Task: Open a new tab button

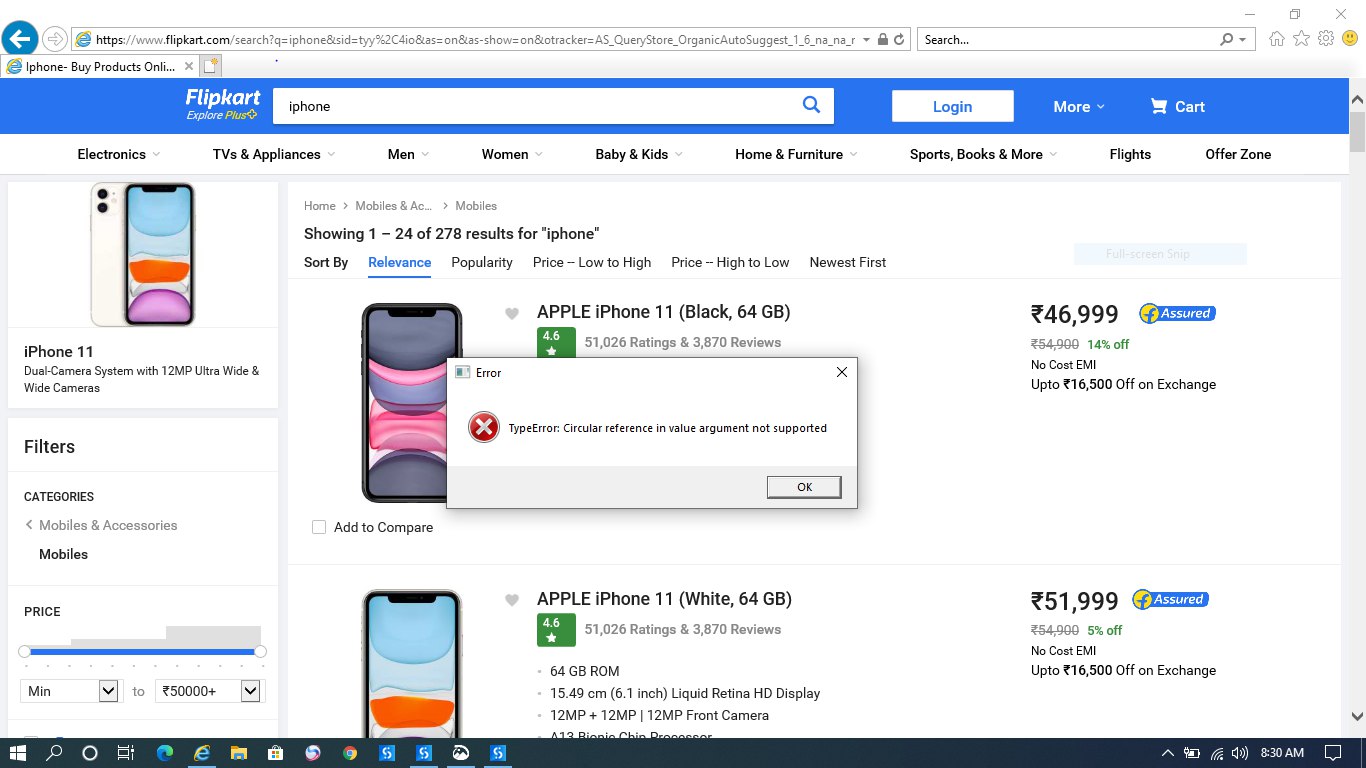Action: pos(210,67)
